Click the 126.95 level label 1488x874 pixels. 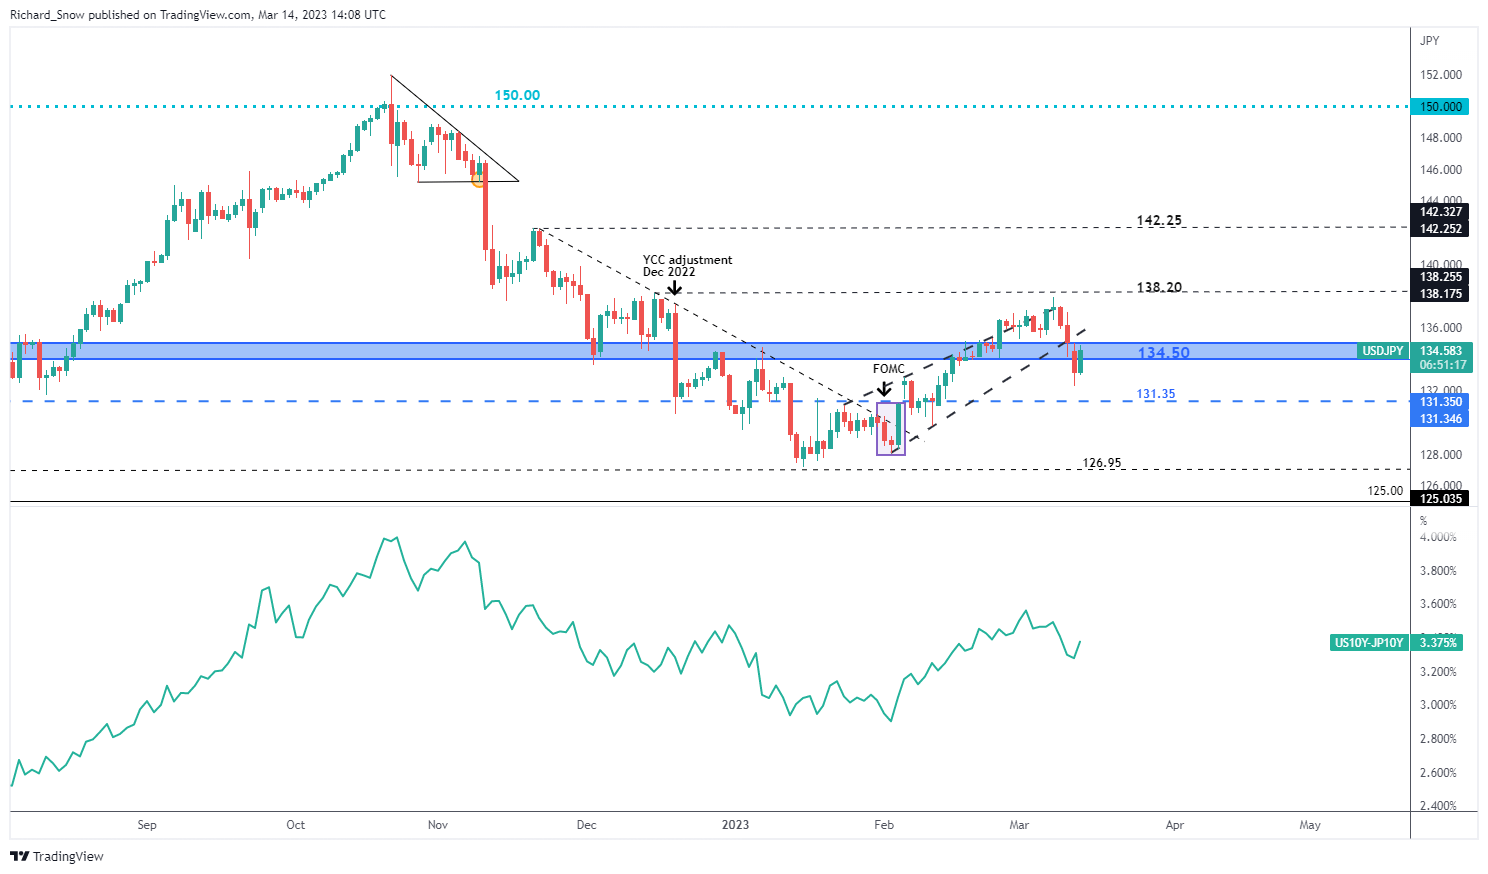click(1102, 463)
